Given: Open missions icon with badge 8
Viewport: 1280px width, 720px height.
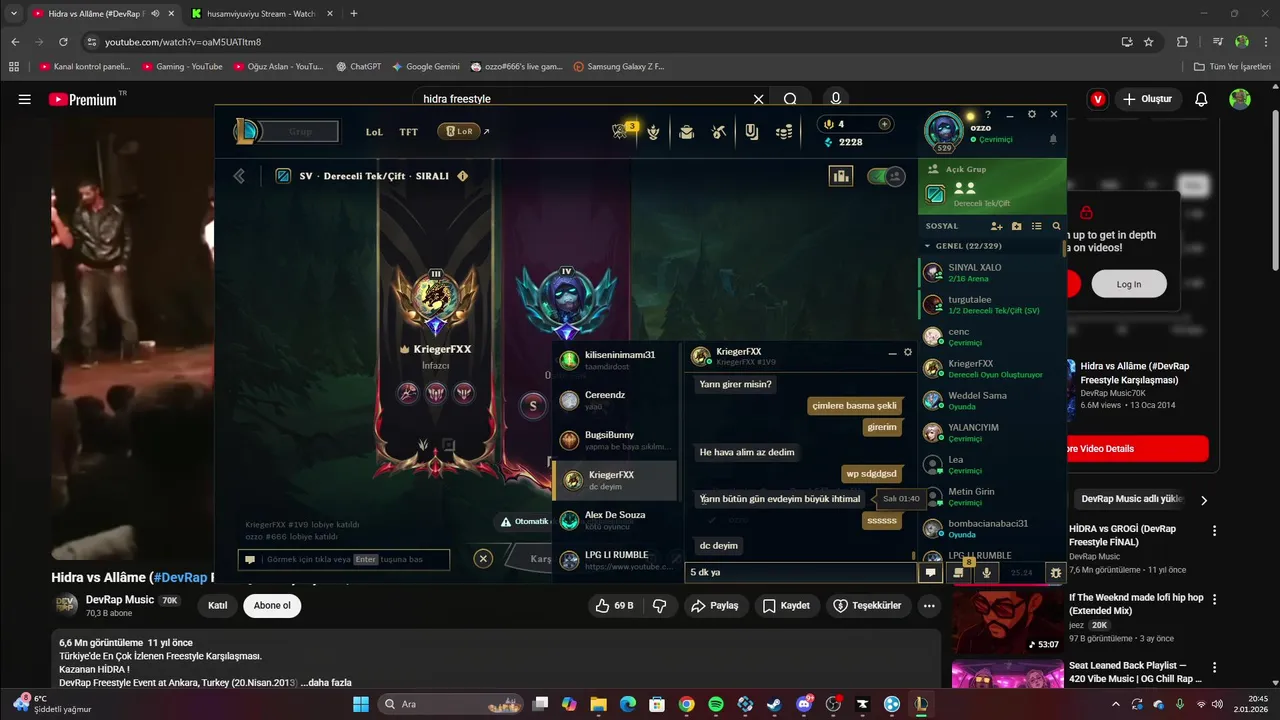Looking at the screenshot, I should pos(960,572).
